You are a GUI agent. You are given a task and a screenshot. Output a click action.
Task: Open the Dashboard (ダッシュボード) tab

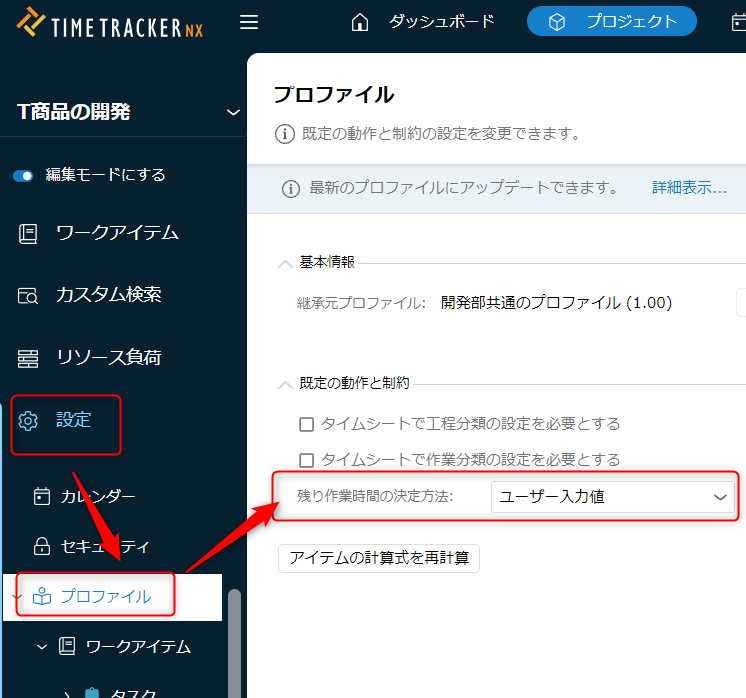click(x=441, y=21)
